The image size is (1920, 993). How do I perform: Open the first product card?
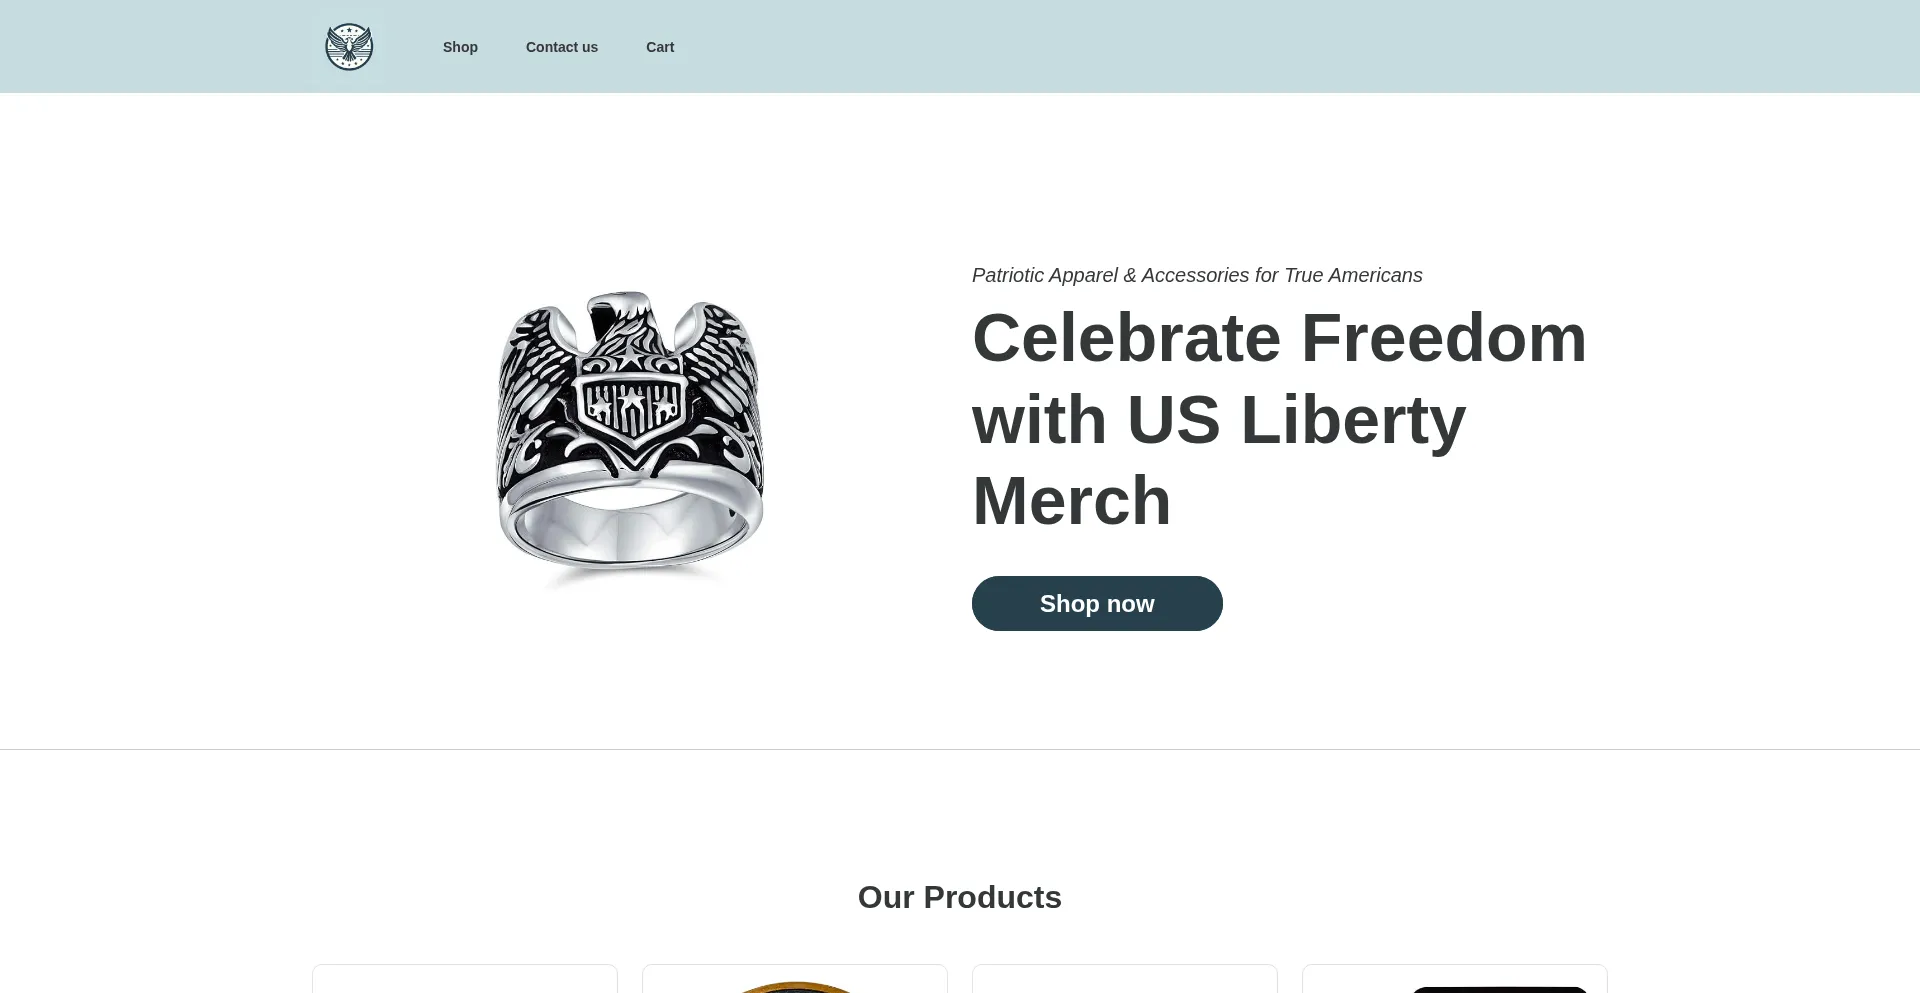[x=465, y=979]
